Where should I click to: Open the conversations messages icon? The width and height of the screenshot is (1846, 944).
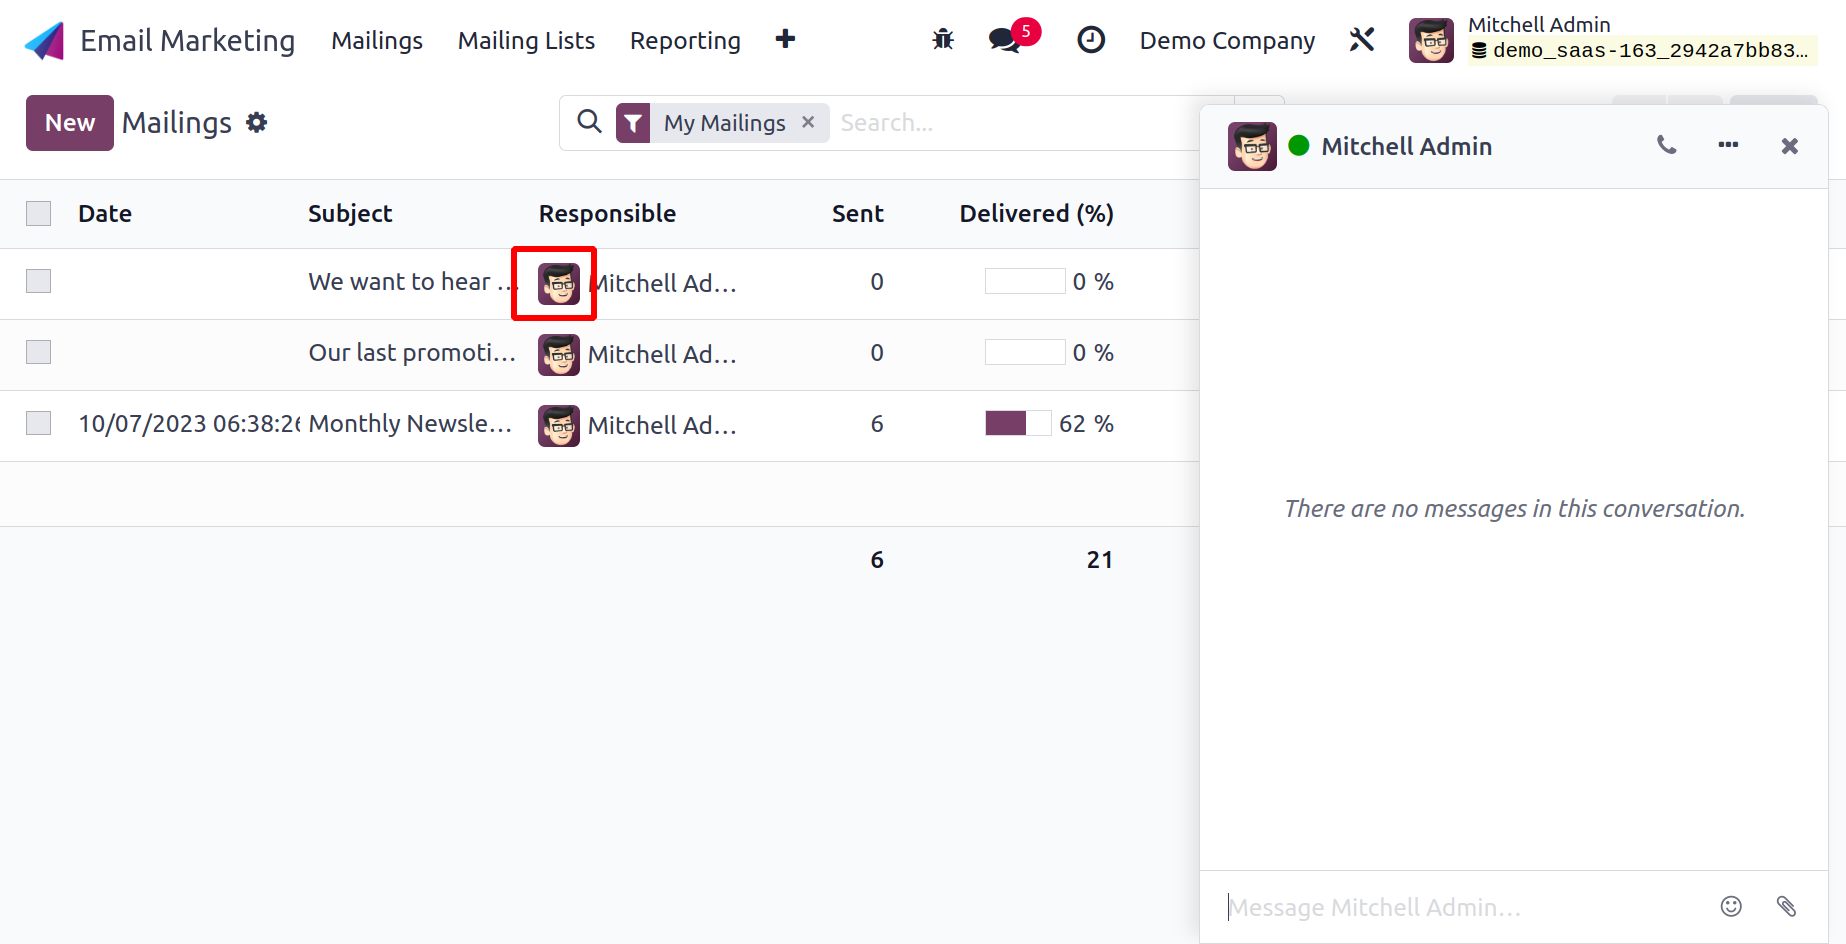tap(1004, 40)
